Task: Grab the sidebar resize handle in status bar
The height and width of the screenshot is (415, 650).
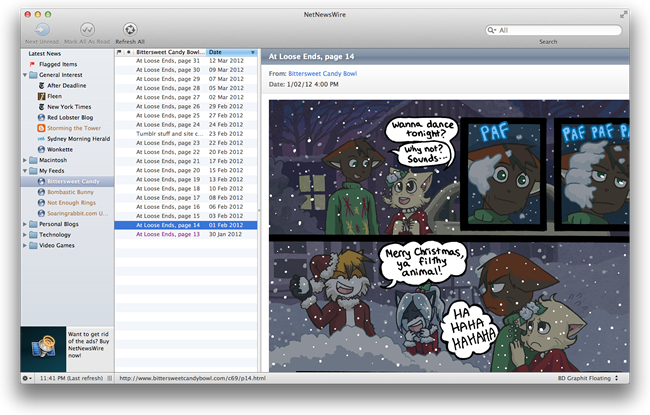Action: click(x=110, y=378)
